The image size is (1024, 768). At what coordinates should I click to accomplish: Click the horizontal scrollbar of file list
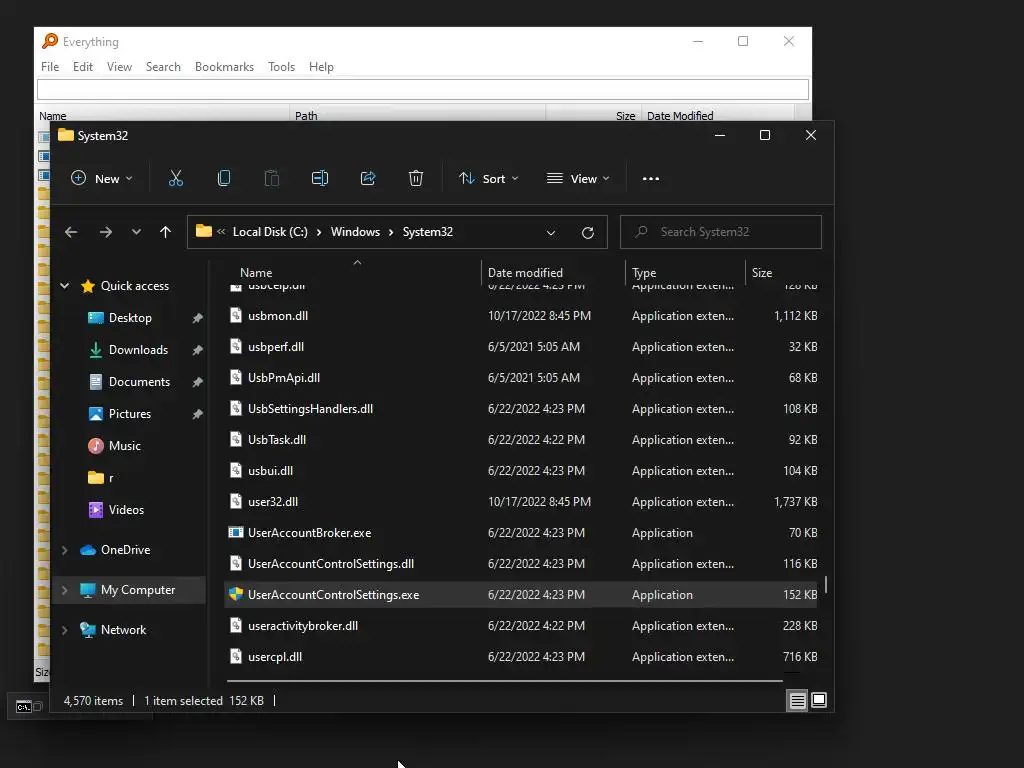pyautogui.click(x=505, y=680)
